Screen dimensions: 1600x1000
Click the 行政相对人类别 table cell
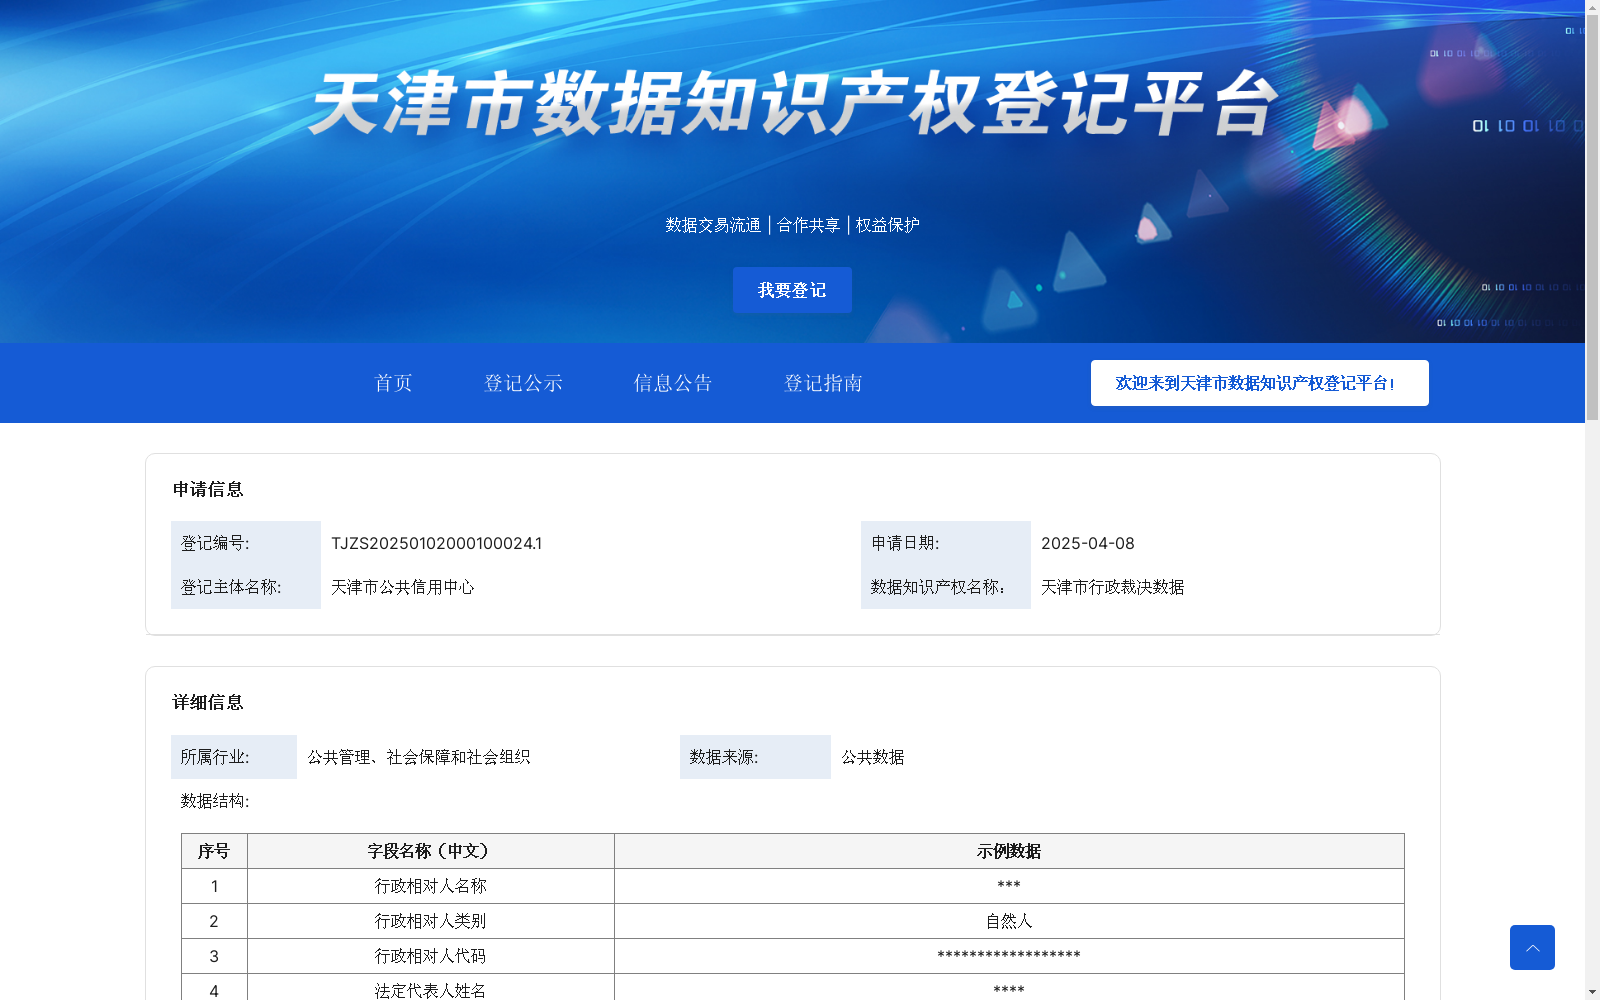point(431,921)
